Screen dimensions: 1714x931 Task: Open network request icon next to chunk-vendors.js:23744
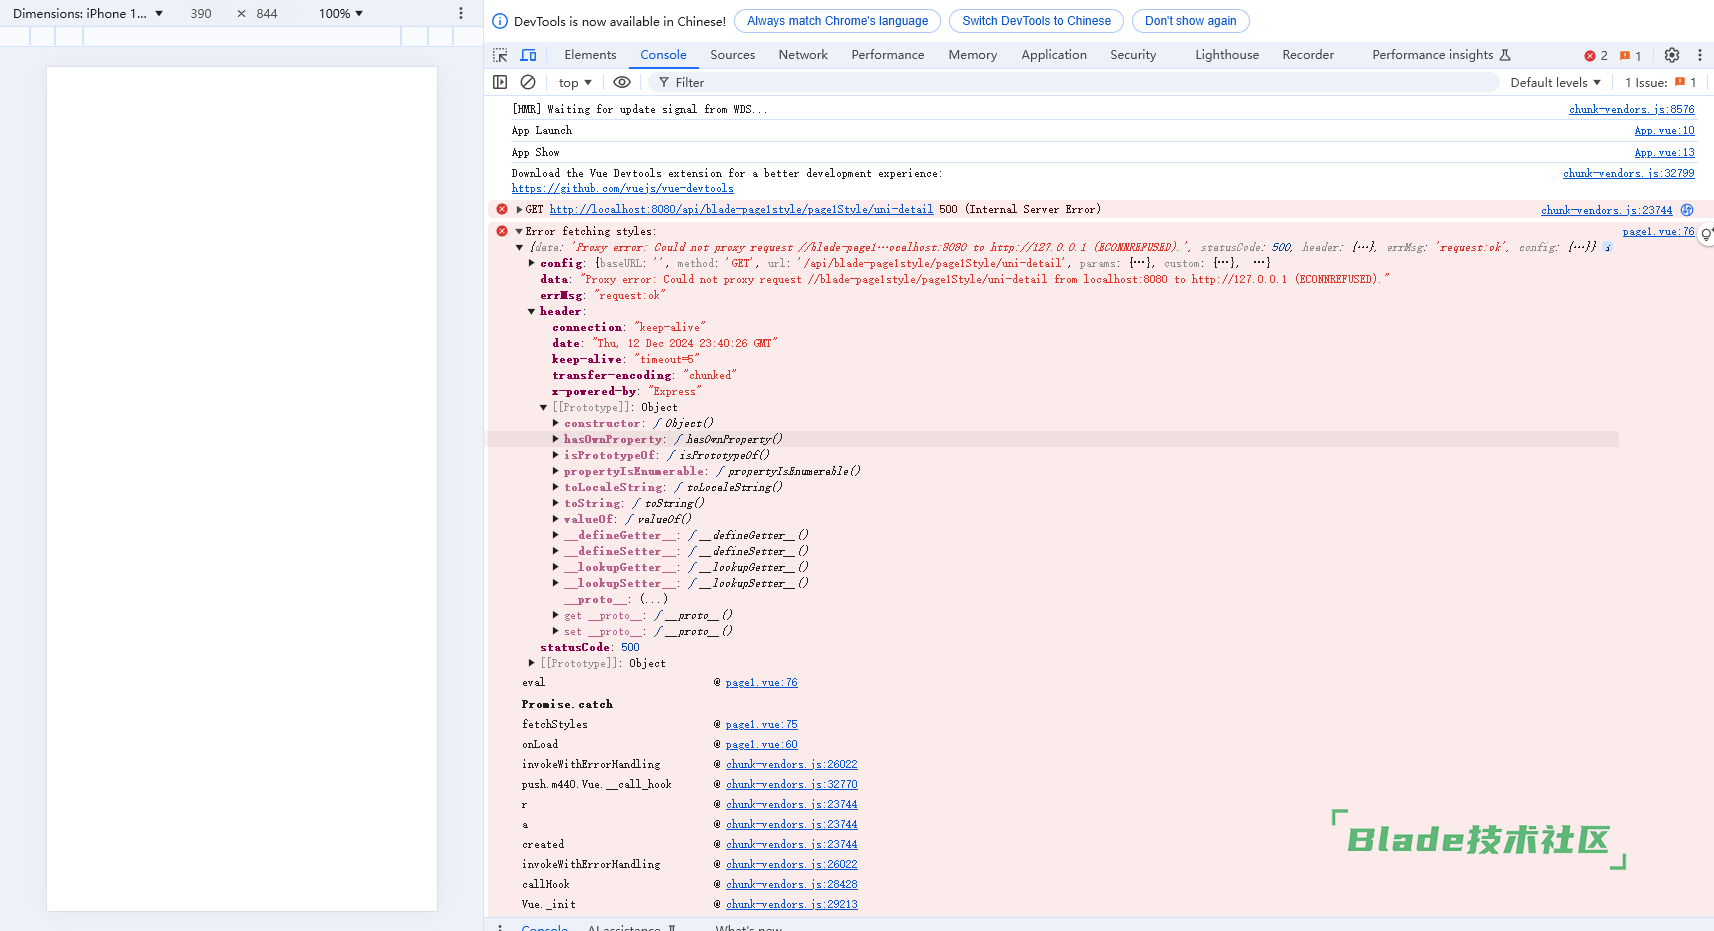(x=1687, y=210)
